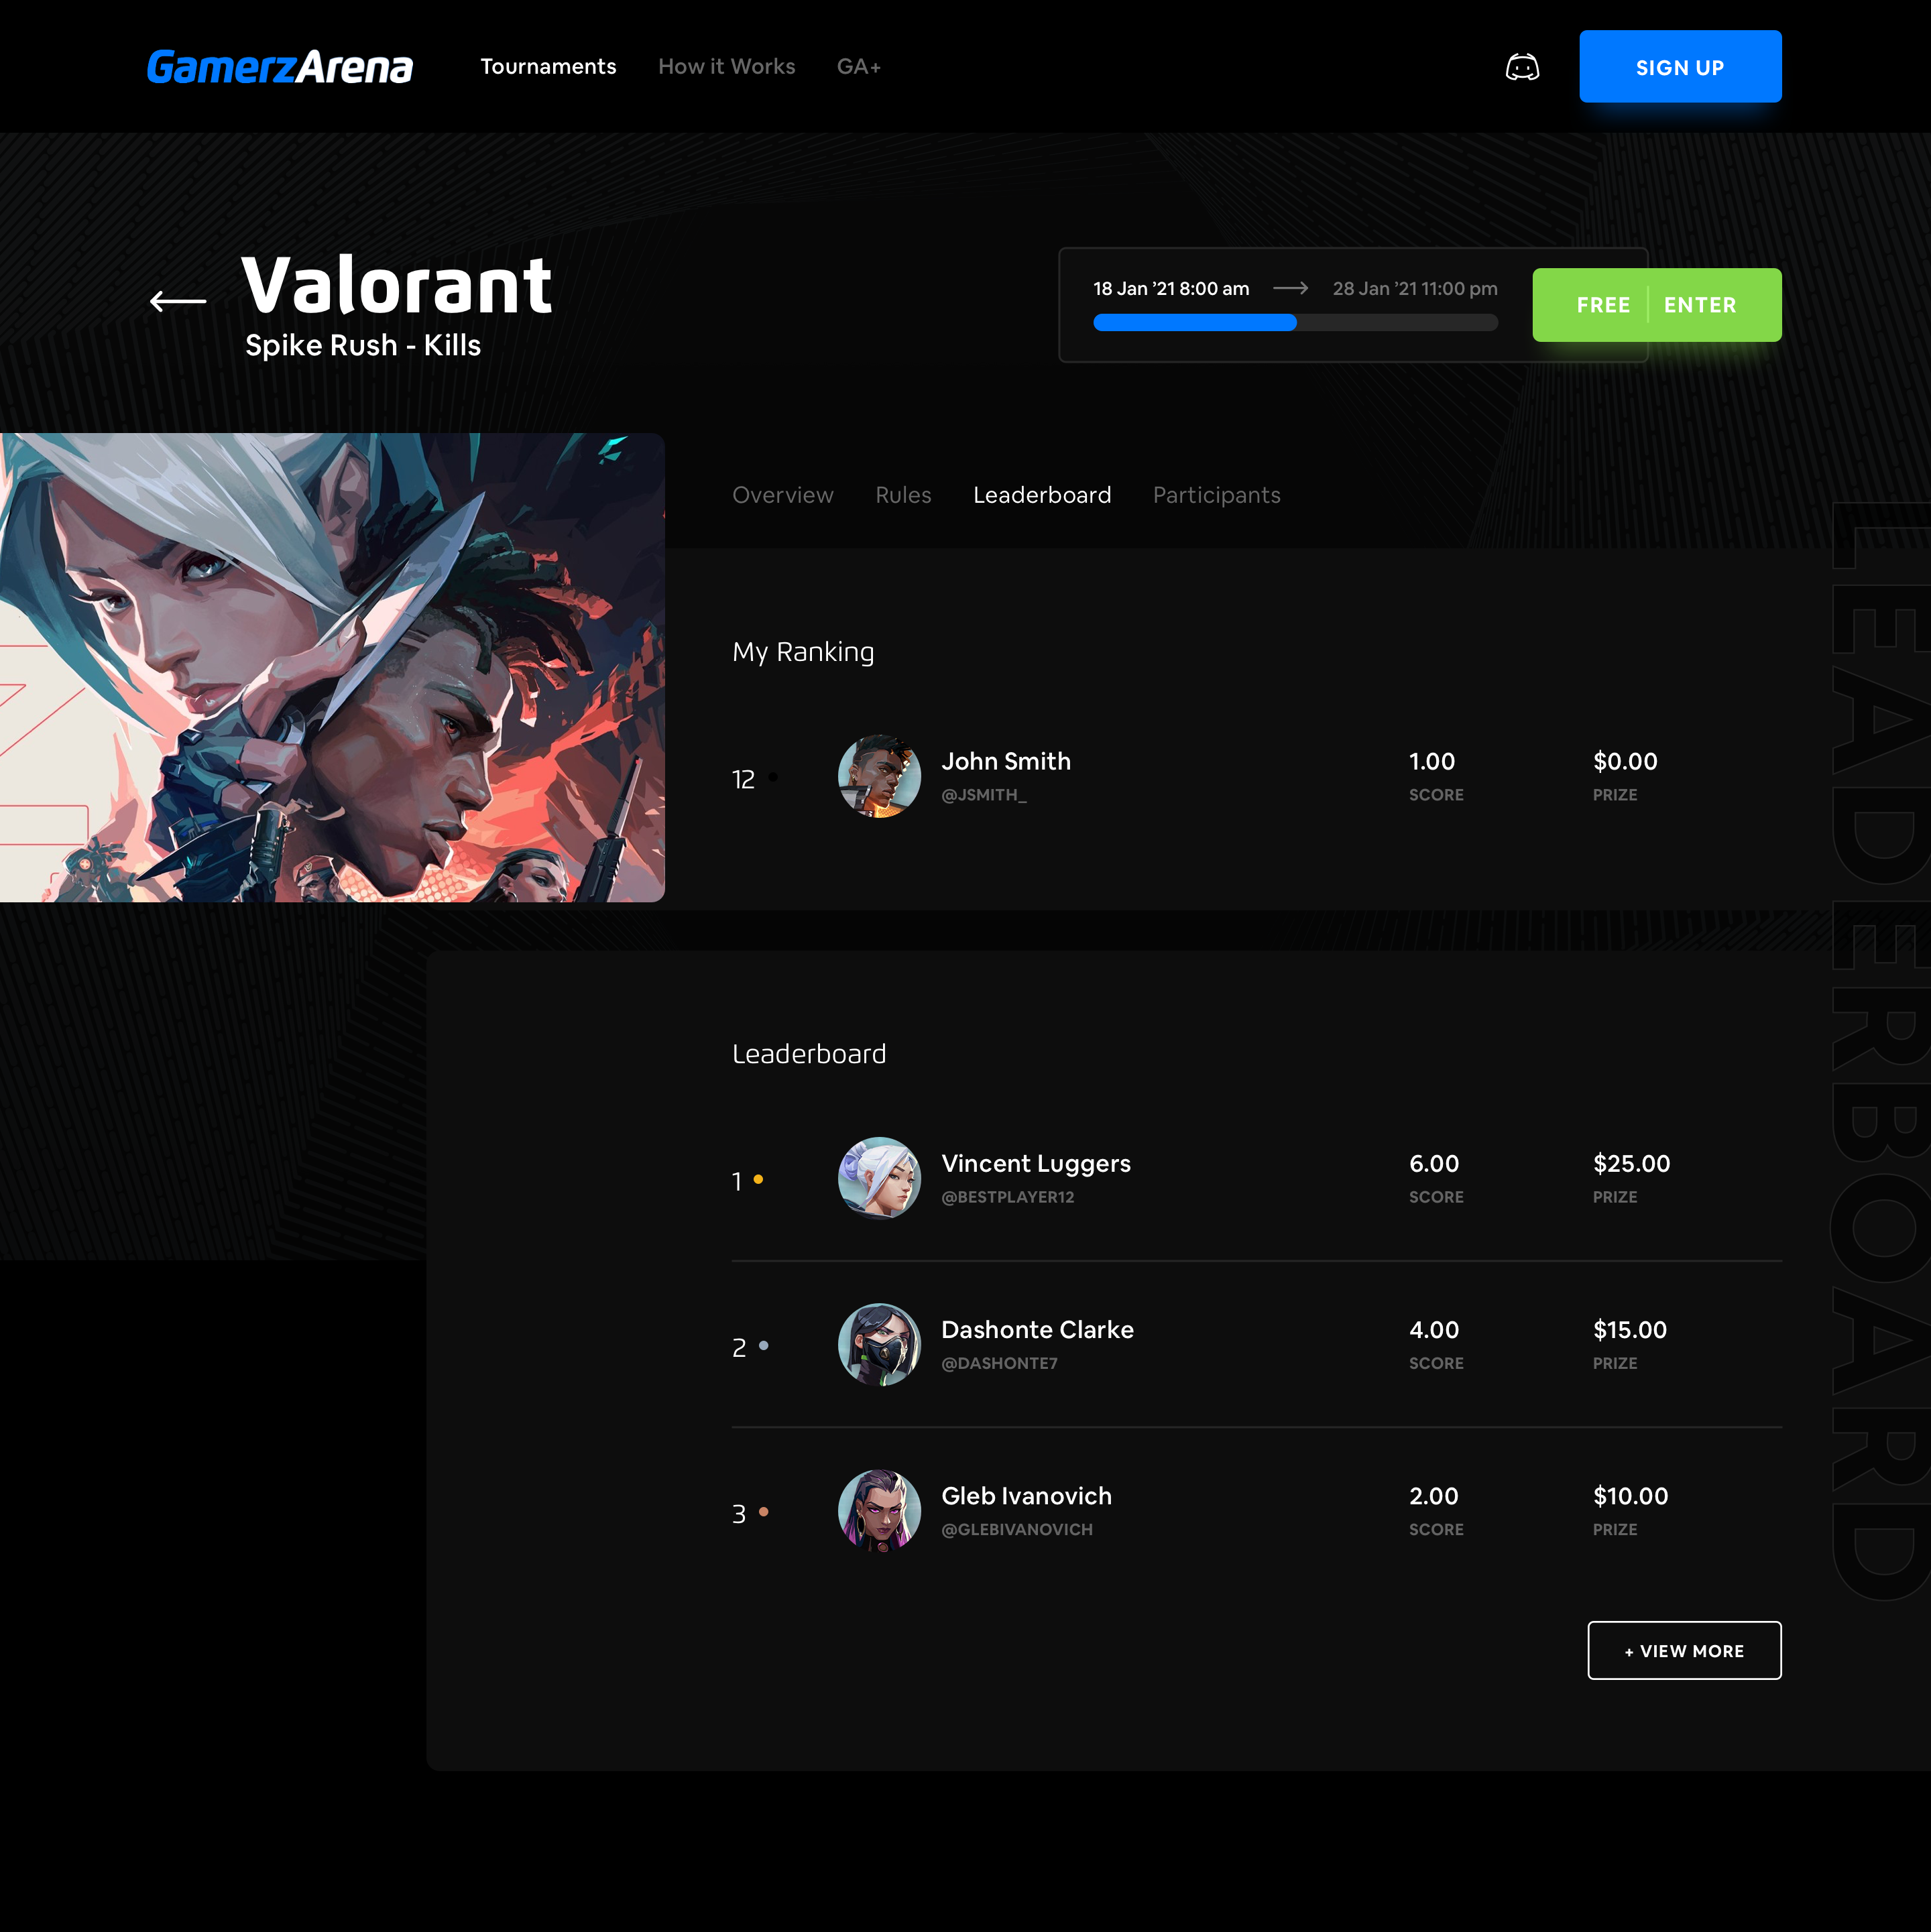Click the start date 18 Jan '21 8:00 am
The width and height of the screenshot is (1931, 1932).
point(1171,288)
